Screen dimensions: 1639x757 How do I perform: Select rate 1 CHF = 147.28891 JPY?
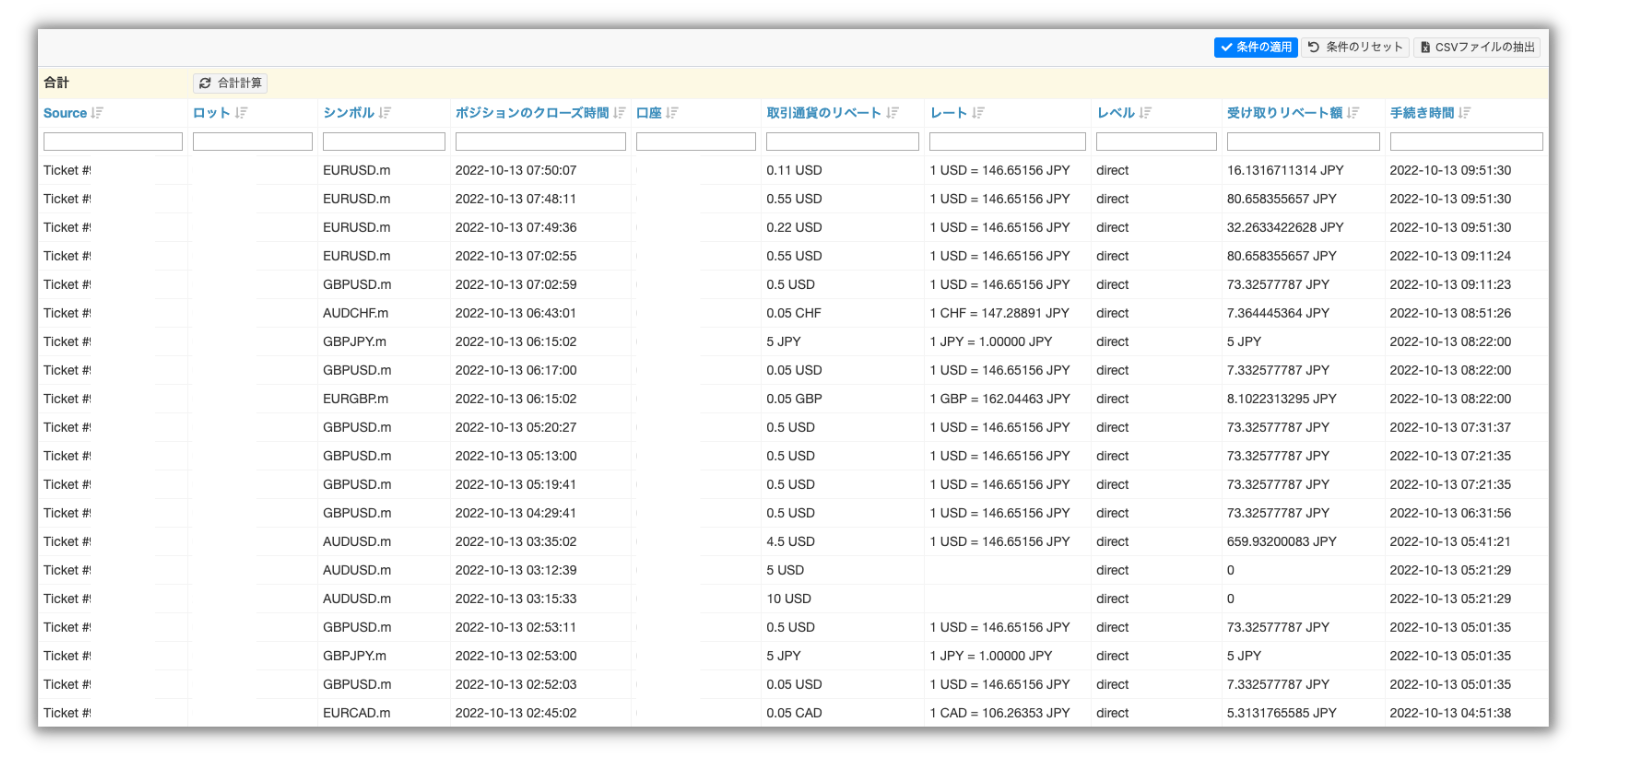(1000, 314)
